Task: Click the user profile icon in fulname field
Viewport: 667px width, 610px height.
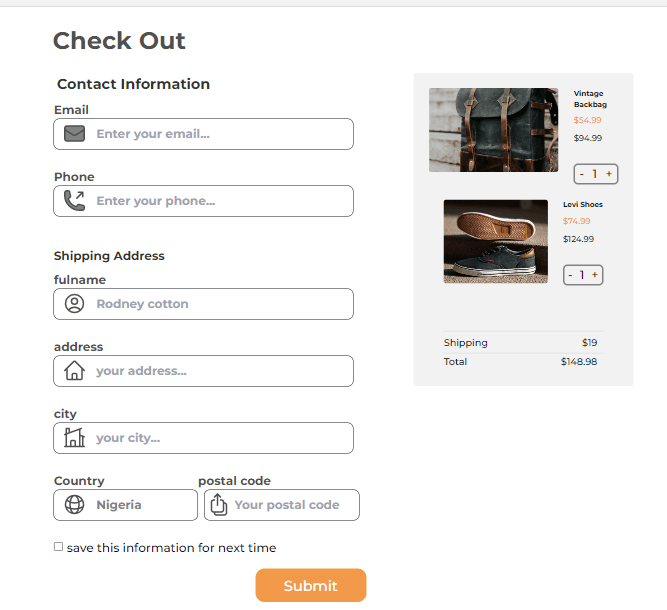Action: tap(74, 304)
